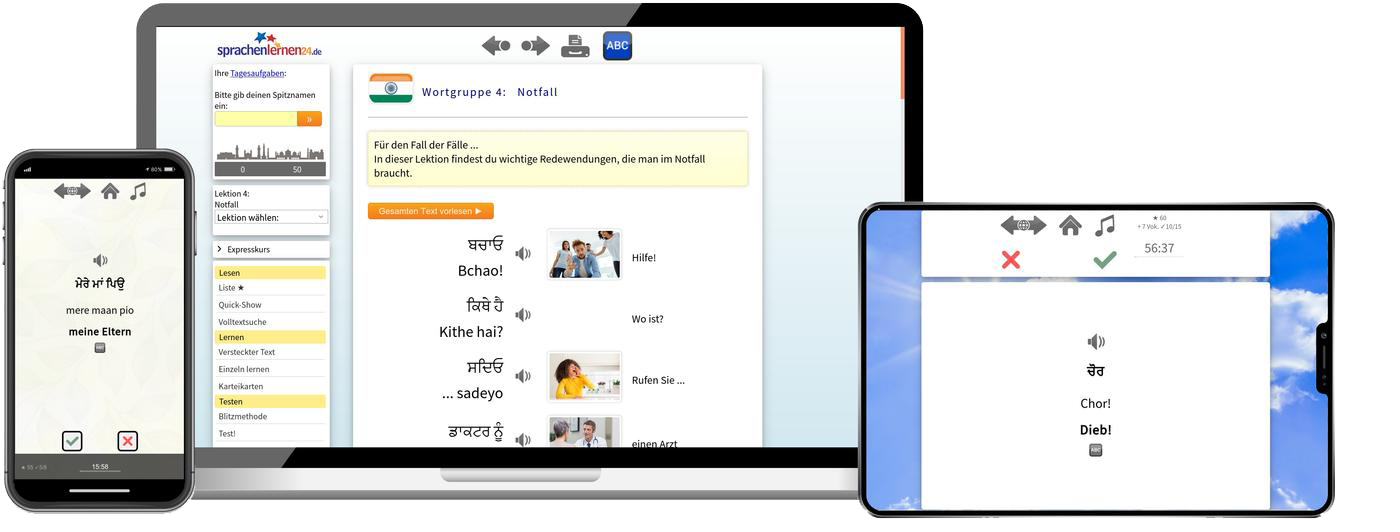Click the Wo ist? translation text

pos(648,319)
